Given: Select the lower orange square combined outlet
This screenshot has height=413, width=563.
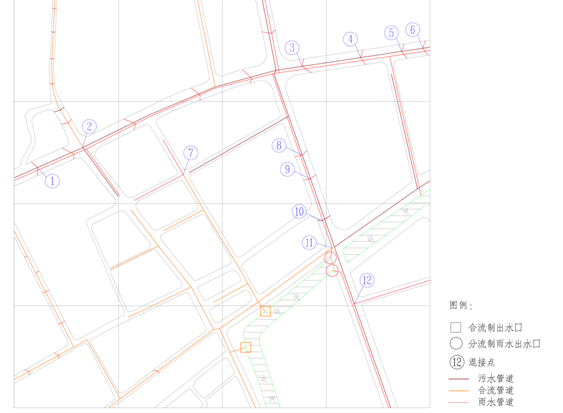Looking at the screenshot, I should tap(246, 347).
